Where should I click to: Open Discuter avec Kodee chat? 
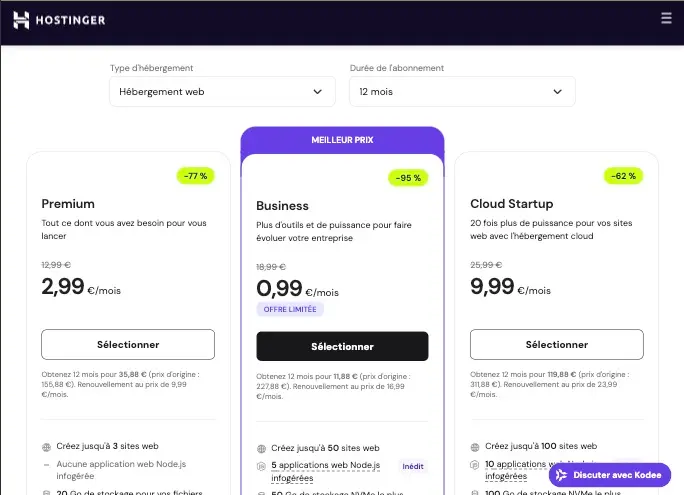click(x=609, y=475)
